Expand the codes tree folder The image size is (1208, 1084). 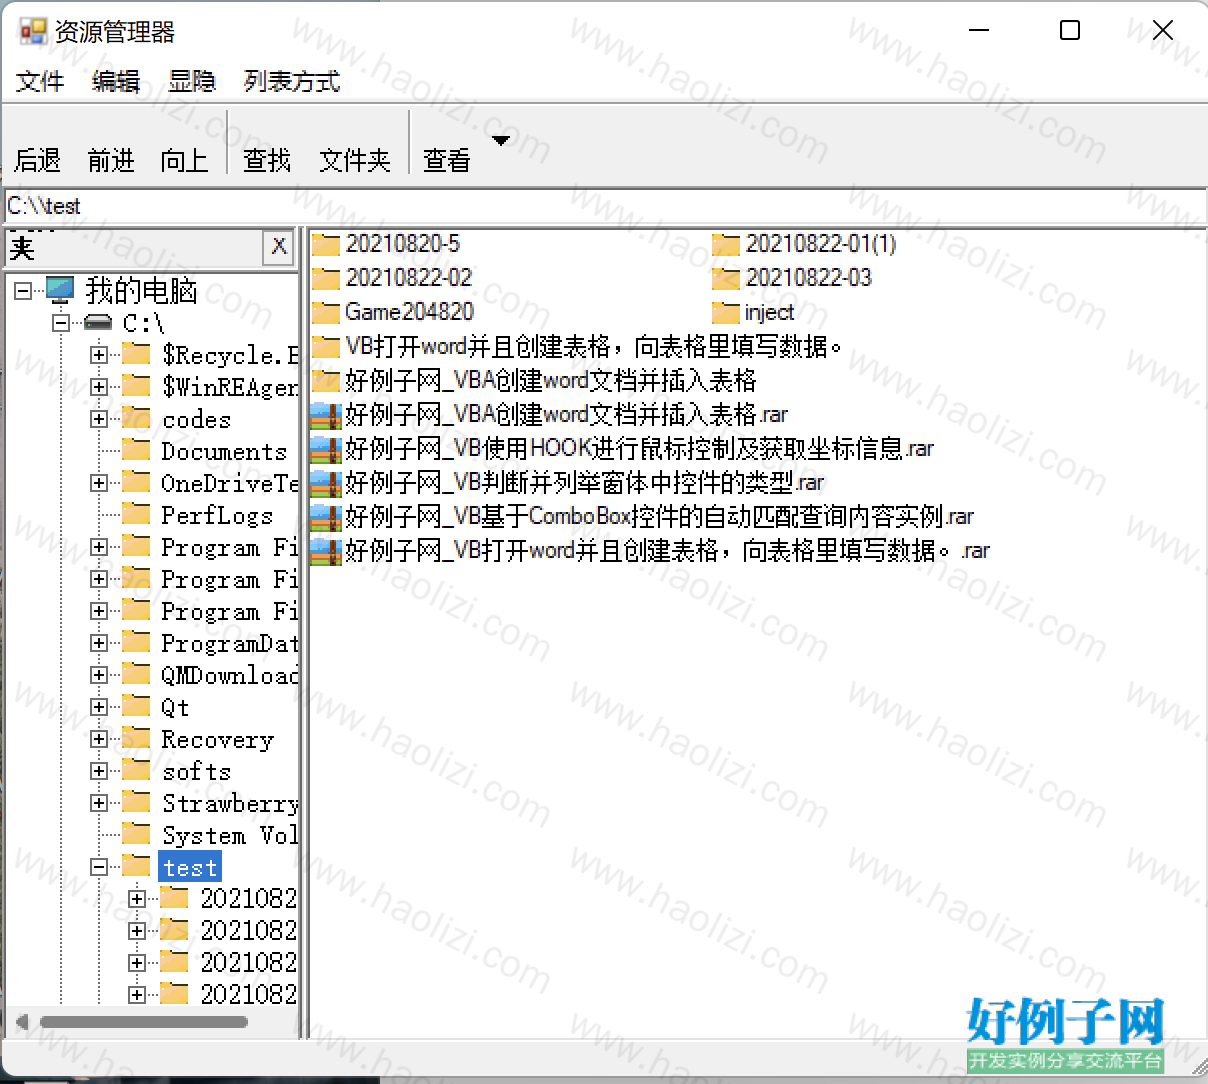pos(99,419)
